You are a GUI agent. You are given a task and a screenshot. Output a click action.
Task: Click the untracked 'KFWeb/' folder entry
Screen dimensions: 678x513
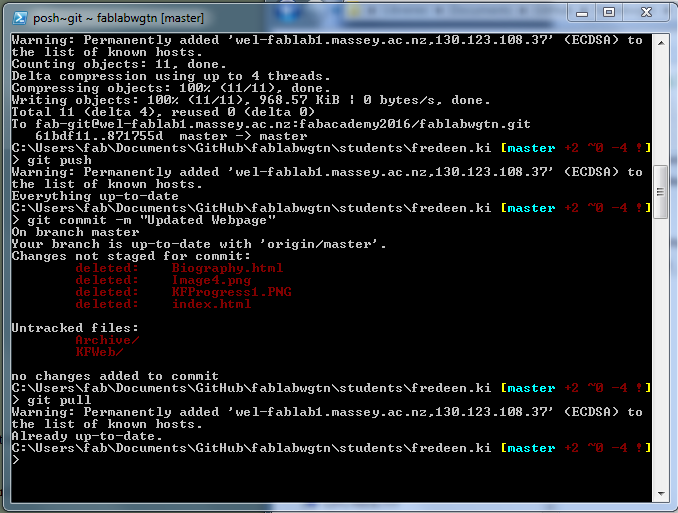(99, 352)
